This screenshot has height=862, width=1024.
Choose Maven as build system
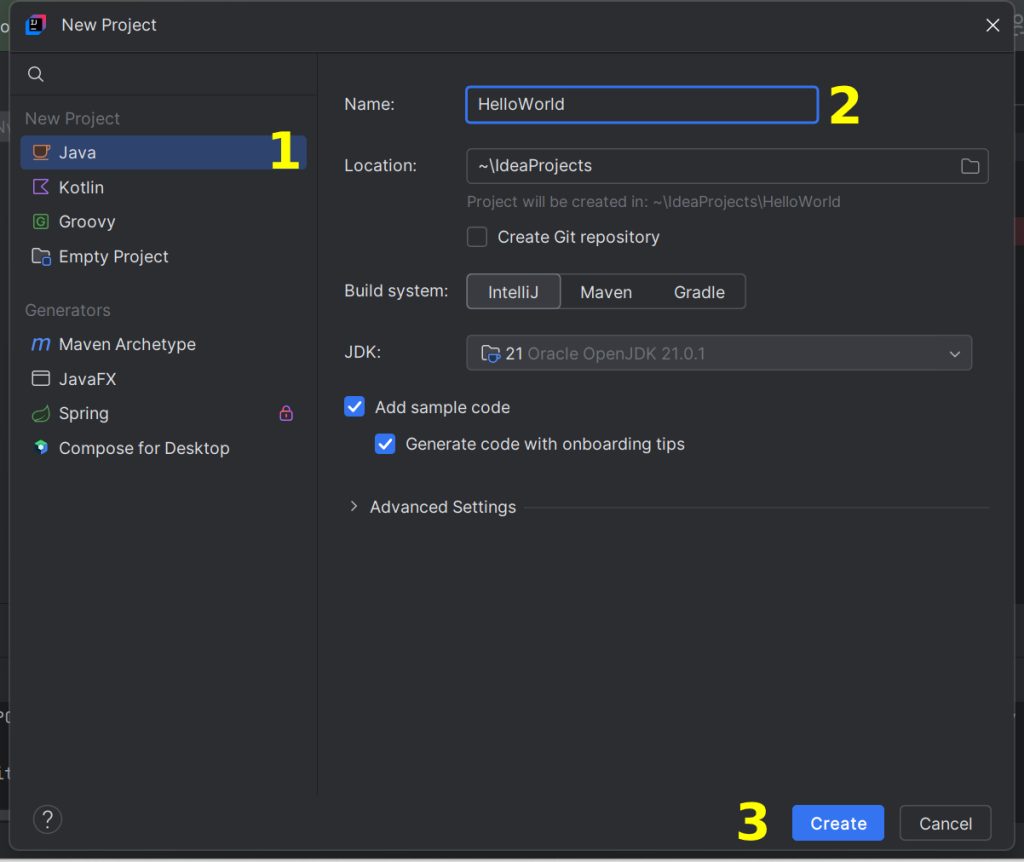point(606,292)
